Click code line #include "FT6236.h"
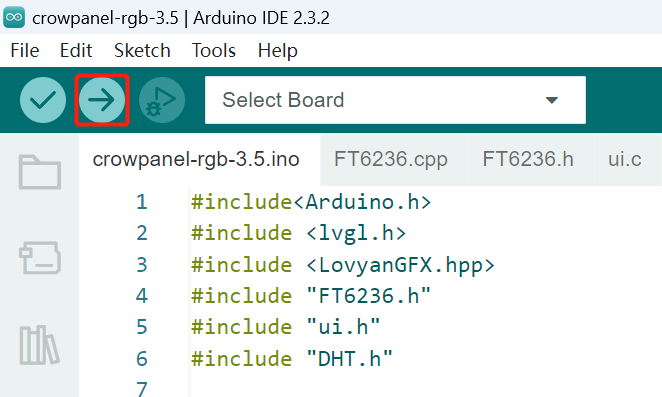This screenshot has width=662, height=397. click(x=311, y=296)
